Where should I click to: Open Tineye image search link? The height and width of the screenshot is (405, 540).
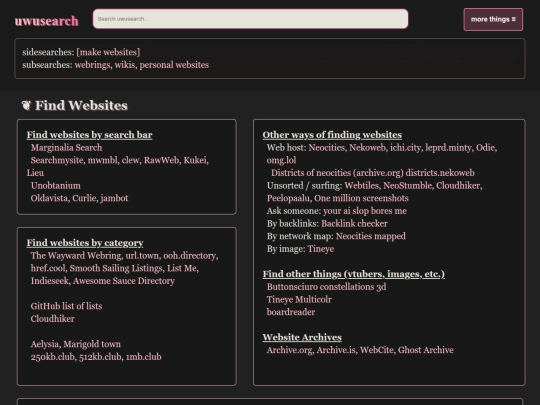(321, 249)
